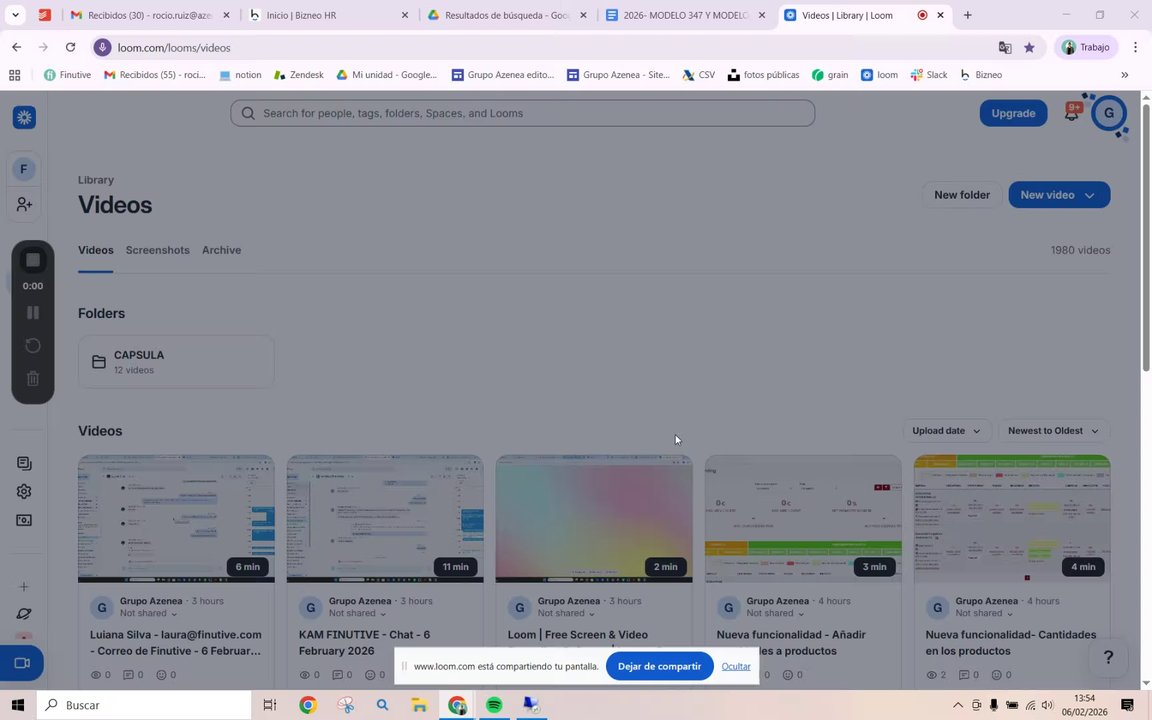Screen dimensions: 1152x720
Task: Click the planet Spaces icon in the sidebar
Action: coord(24,613)
